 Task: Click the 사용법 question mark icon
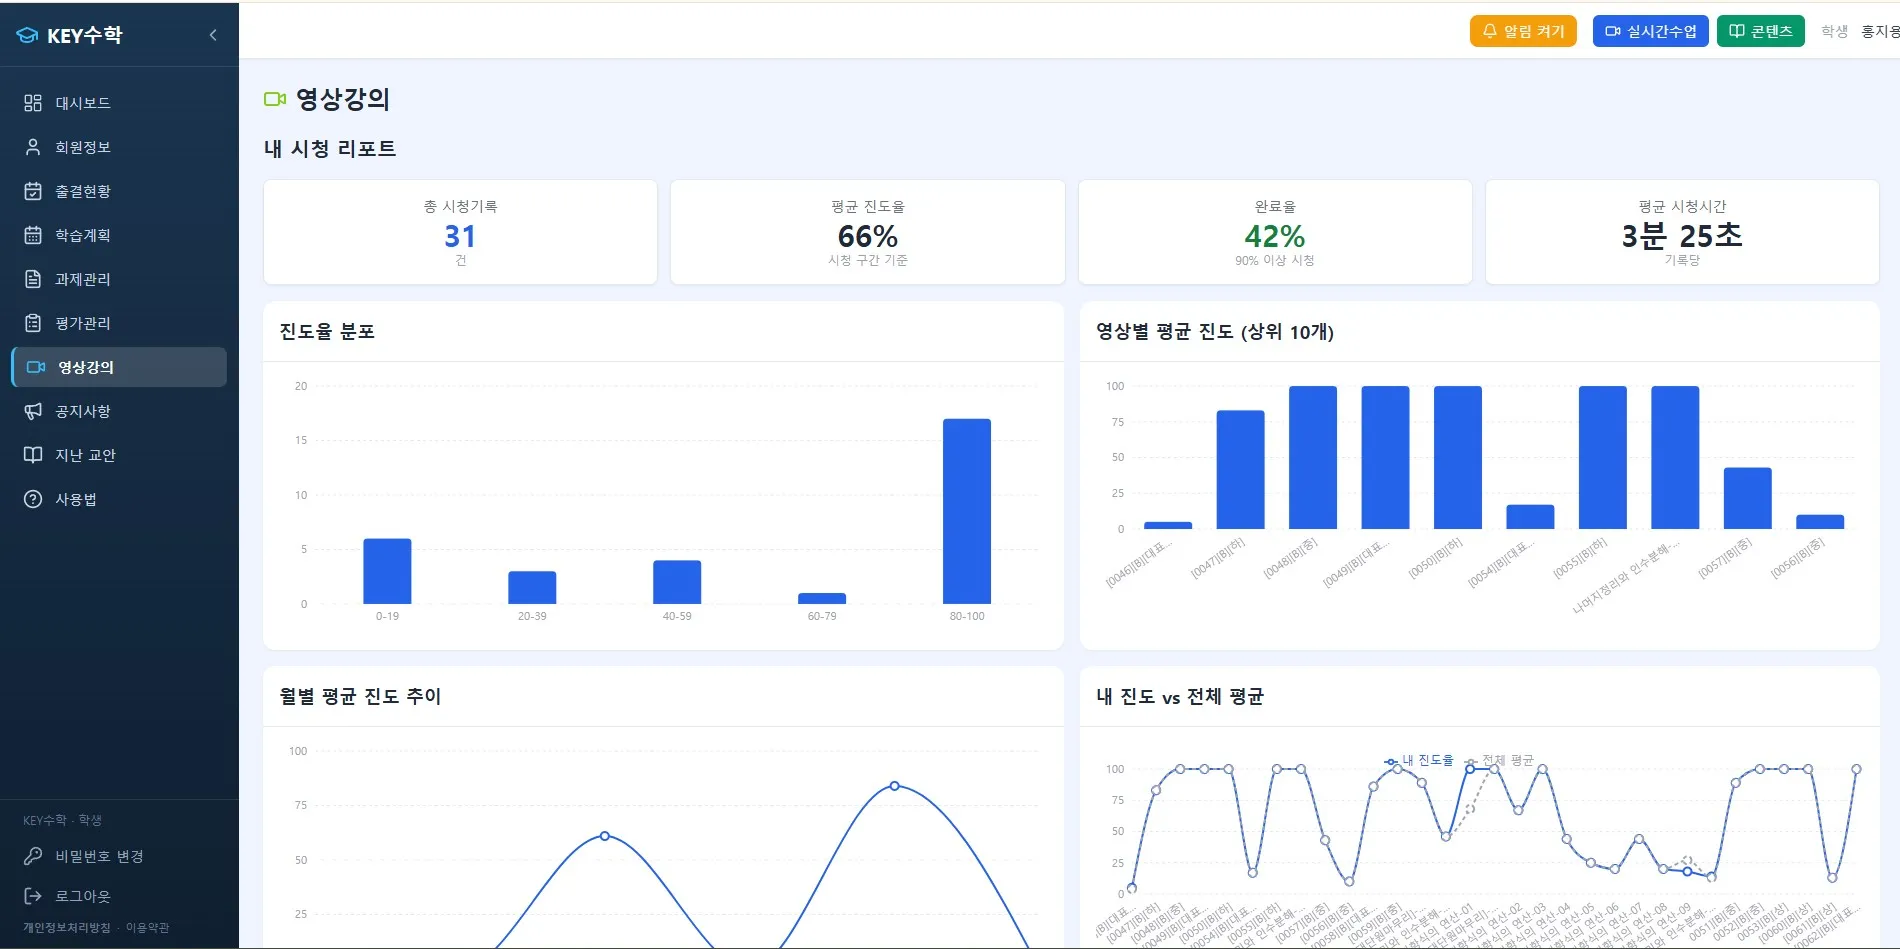[33, 499]
